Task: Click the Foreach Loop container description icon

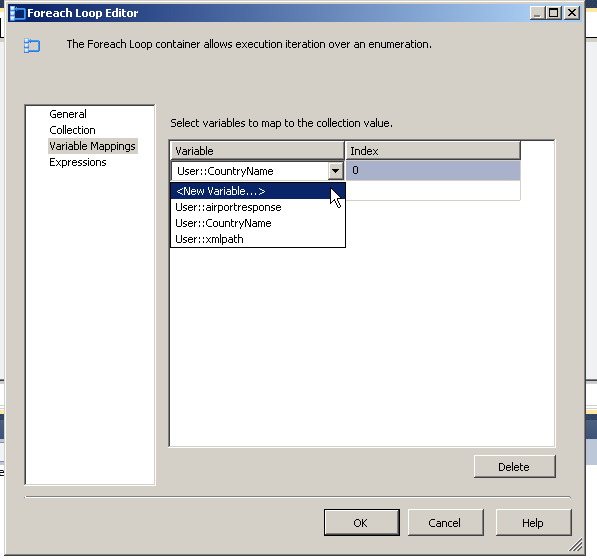Action: 32,46
